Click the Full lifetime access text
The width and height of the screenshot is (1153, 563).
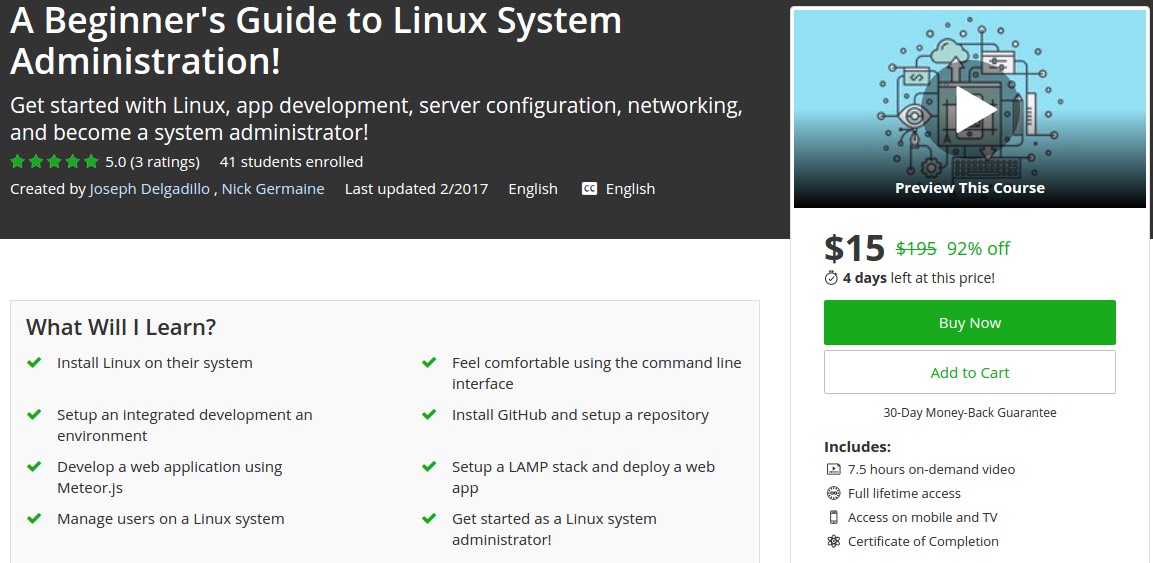904,493
